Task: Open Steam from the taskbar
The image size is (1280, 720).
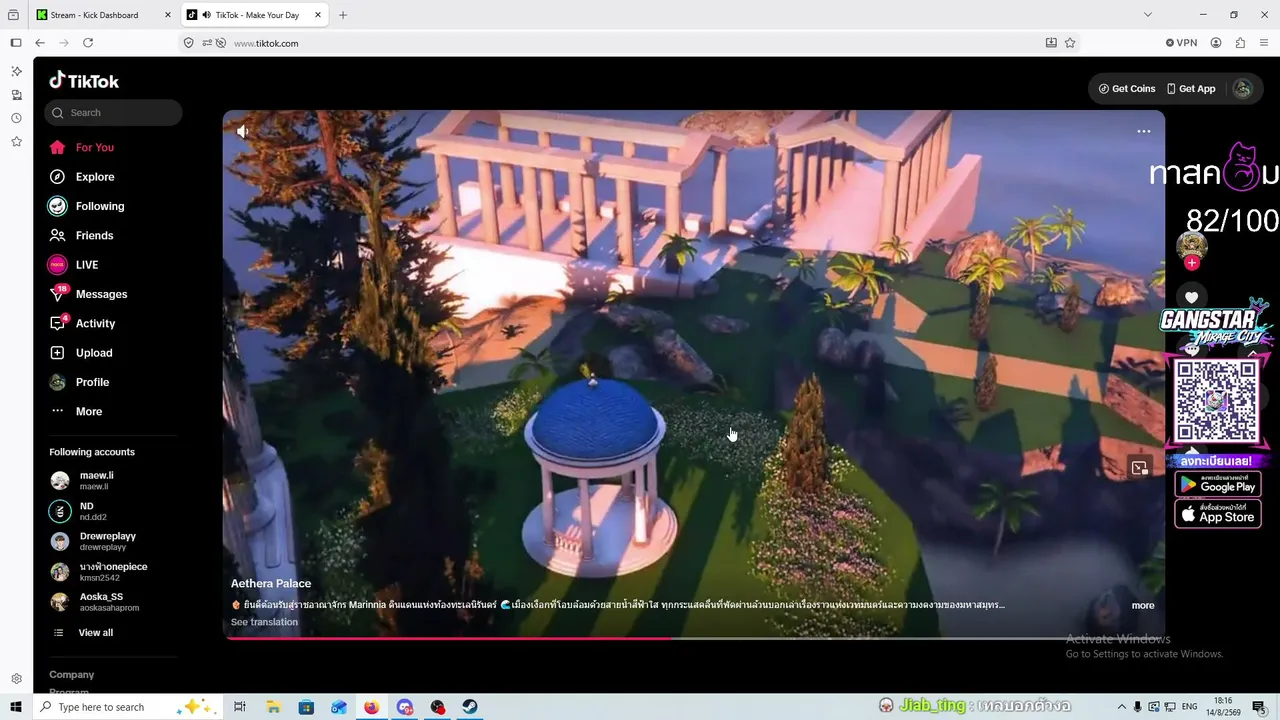Action: point(470,707)
